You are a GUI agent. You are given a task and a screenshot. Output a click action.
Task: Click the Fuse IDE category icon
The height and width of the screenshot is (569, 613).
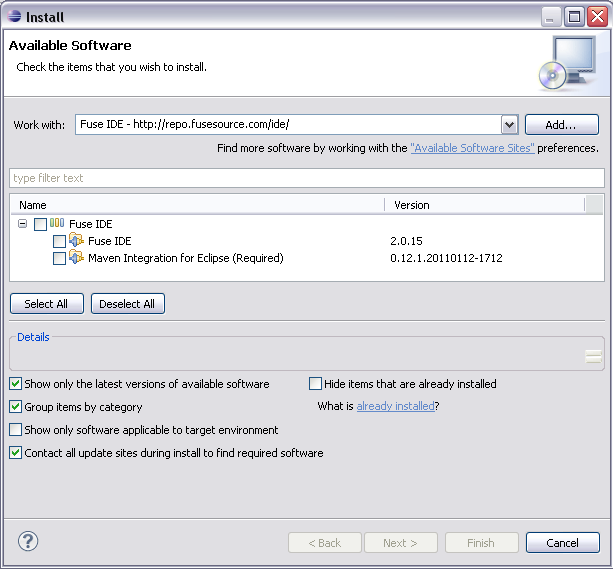tap(57, 224)
